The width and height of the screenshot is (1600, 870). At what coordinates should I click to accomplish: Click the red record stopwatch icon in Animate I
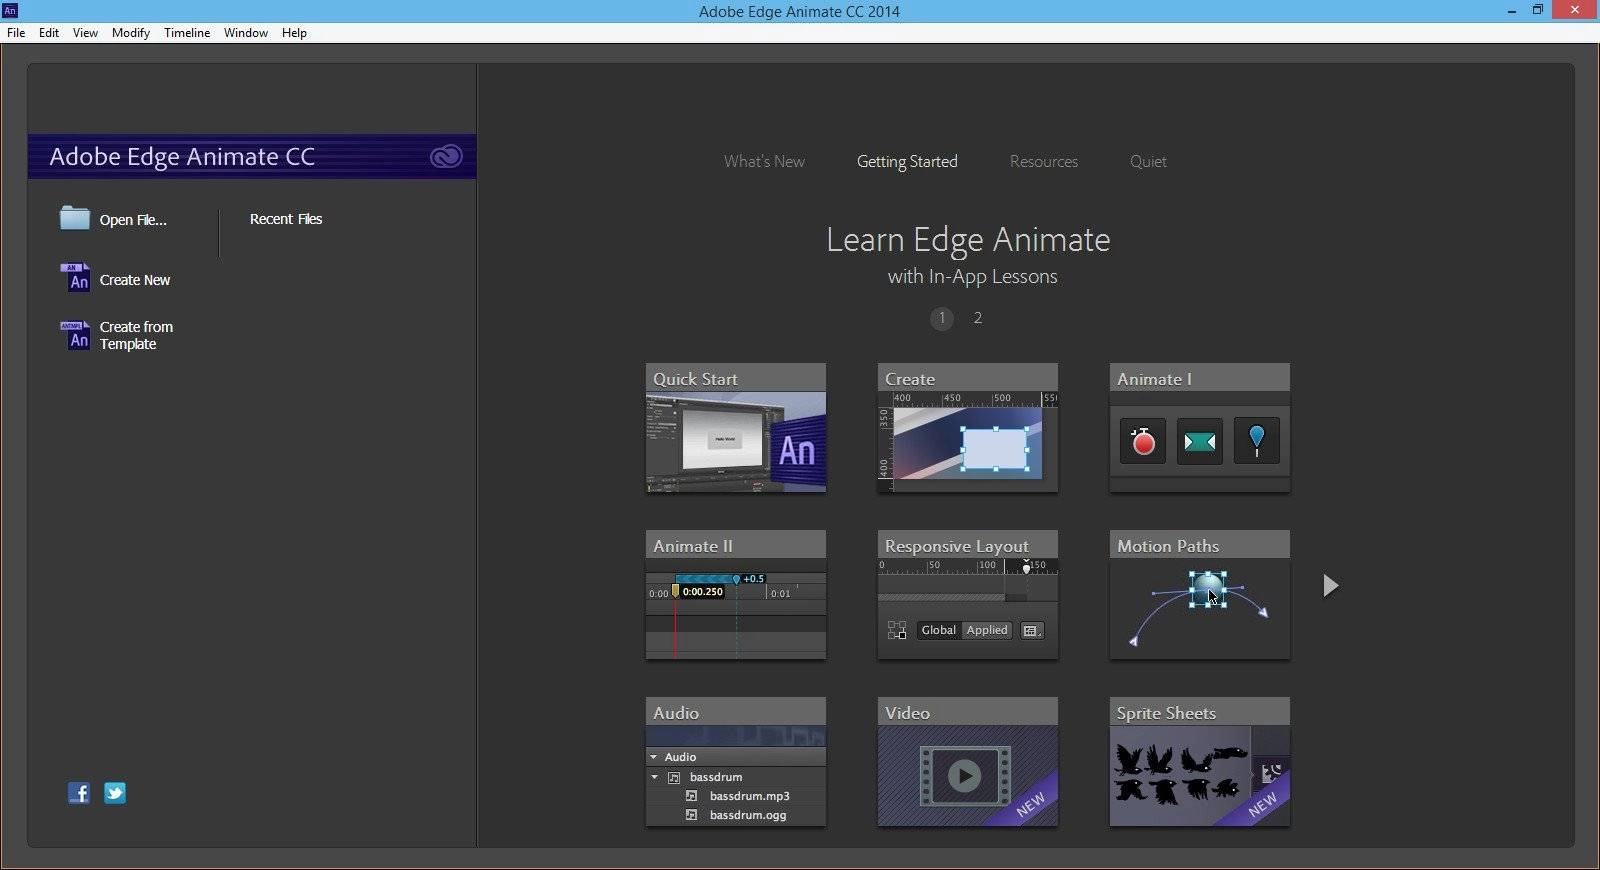[x=1143, y=441]
